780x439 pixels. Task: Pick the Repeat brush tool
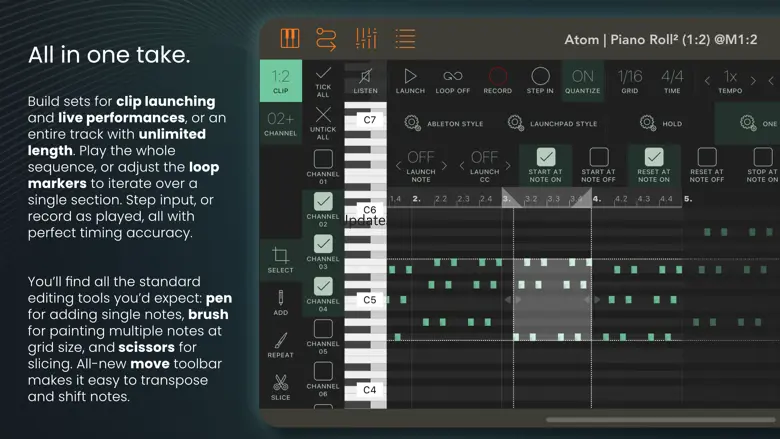(281, 344)
